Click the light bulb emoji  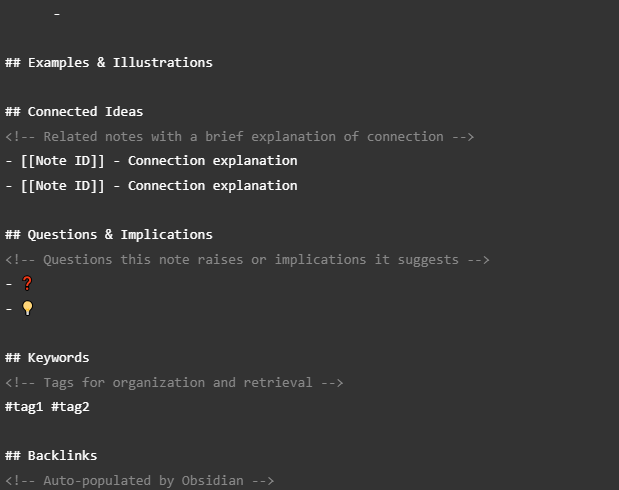(x=27, y=308)
